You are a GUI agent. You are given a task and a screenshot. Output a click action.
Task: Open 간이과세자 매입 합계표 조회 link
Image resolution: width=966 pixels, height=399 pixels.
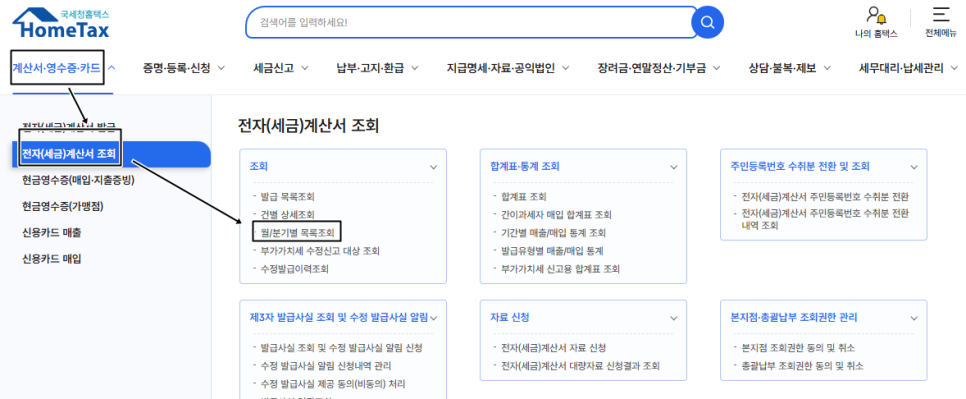click(556, 215)
